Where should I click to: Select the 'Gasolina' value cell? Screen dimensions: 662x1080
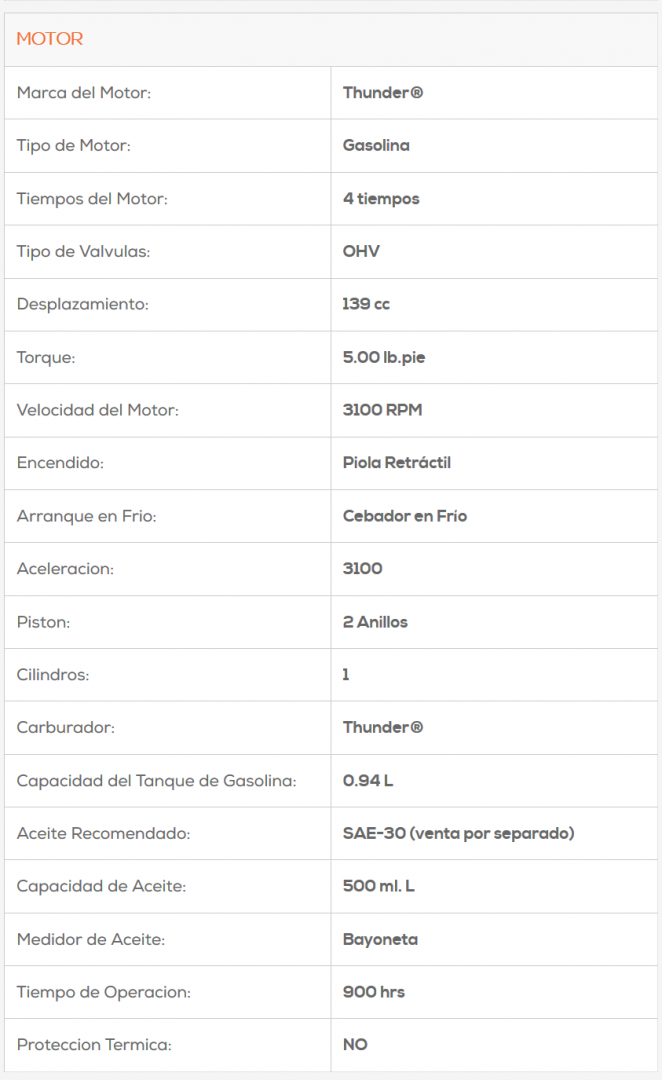pyautogui.click(x=376, y=145)
